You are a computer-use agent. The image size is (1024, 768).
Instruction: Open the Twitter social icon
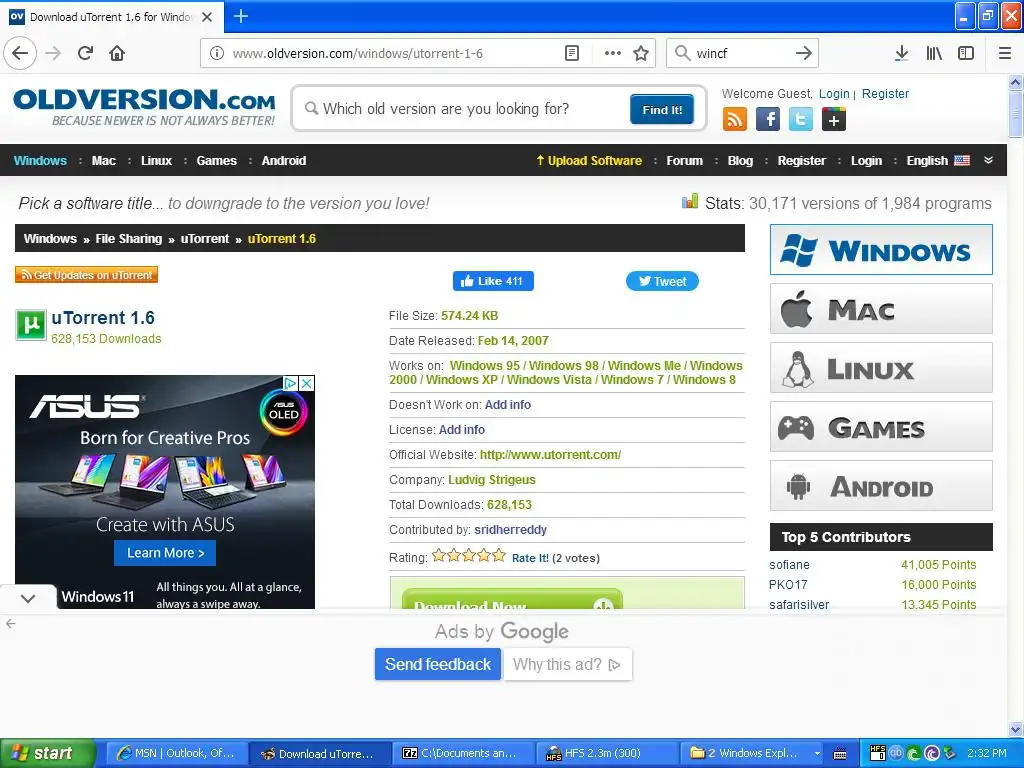click(801, 120)
